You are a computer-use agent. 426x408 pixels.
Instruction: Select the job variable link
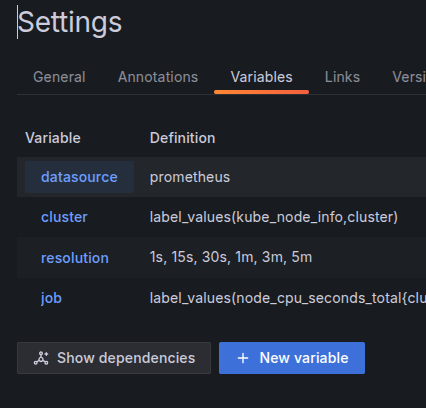51,298
